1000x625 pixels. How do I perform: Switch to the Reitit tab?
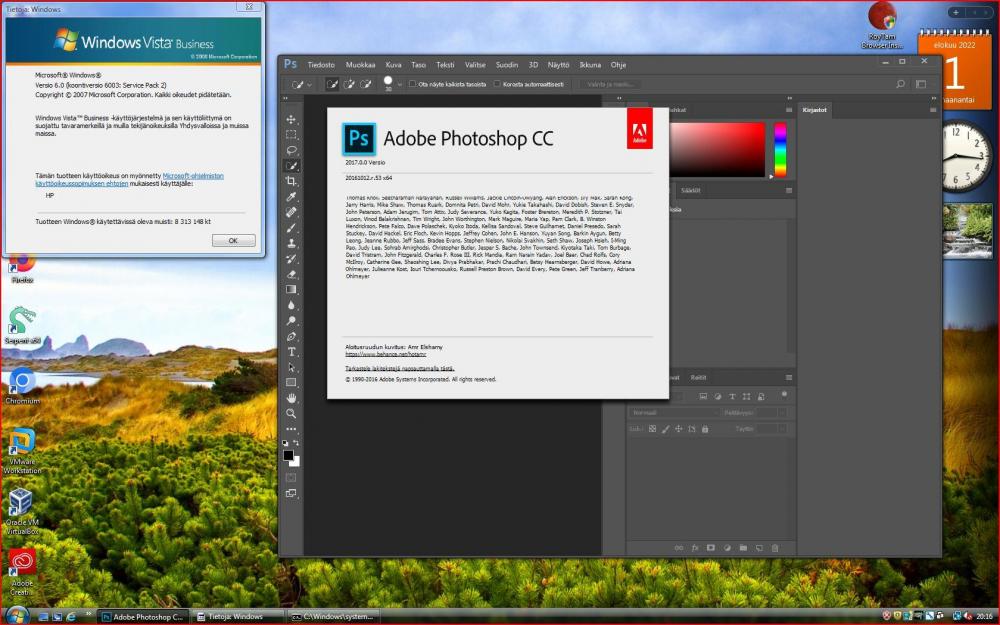[698, 377]
